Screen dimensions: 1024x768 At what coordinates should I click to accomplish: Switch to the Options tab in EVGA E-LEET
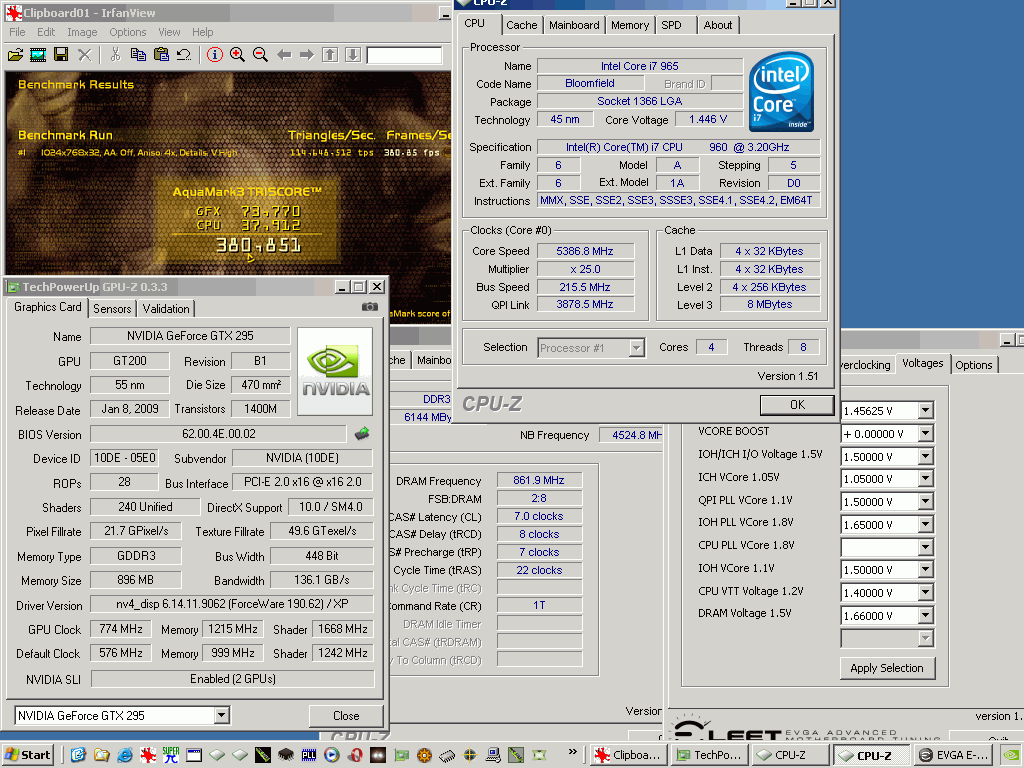pos(974,364)
